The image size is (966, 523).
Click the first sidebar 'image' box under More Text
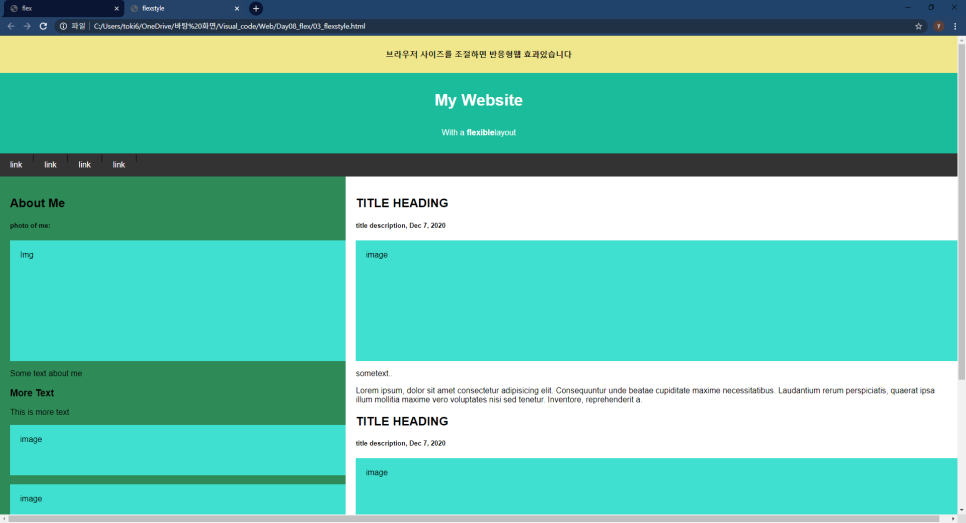tap(177, 450)
